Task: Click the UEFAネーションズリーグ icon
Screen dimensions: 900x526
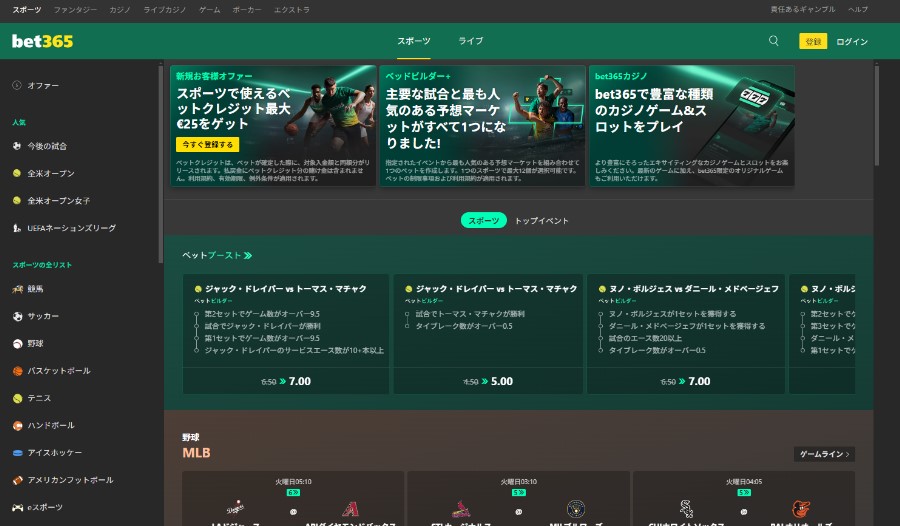Action: [17, 228]
